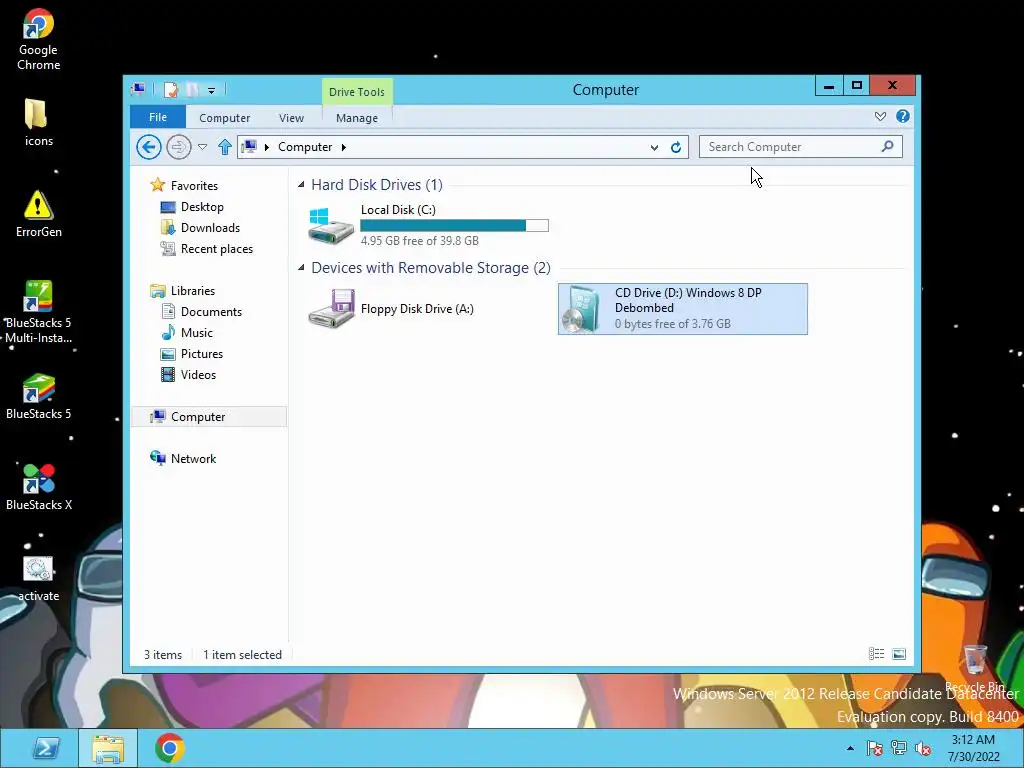Open the Computer ribbon tab
Screen dimensions: 1024x768
point(225,118)
